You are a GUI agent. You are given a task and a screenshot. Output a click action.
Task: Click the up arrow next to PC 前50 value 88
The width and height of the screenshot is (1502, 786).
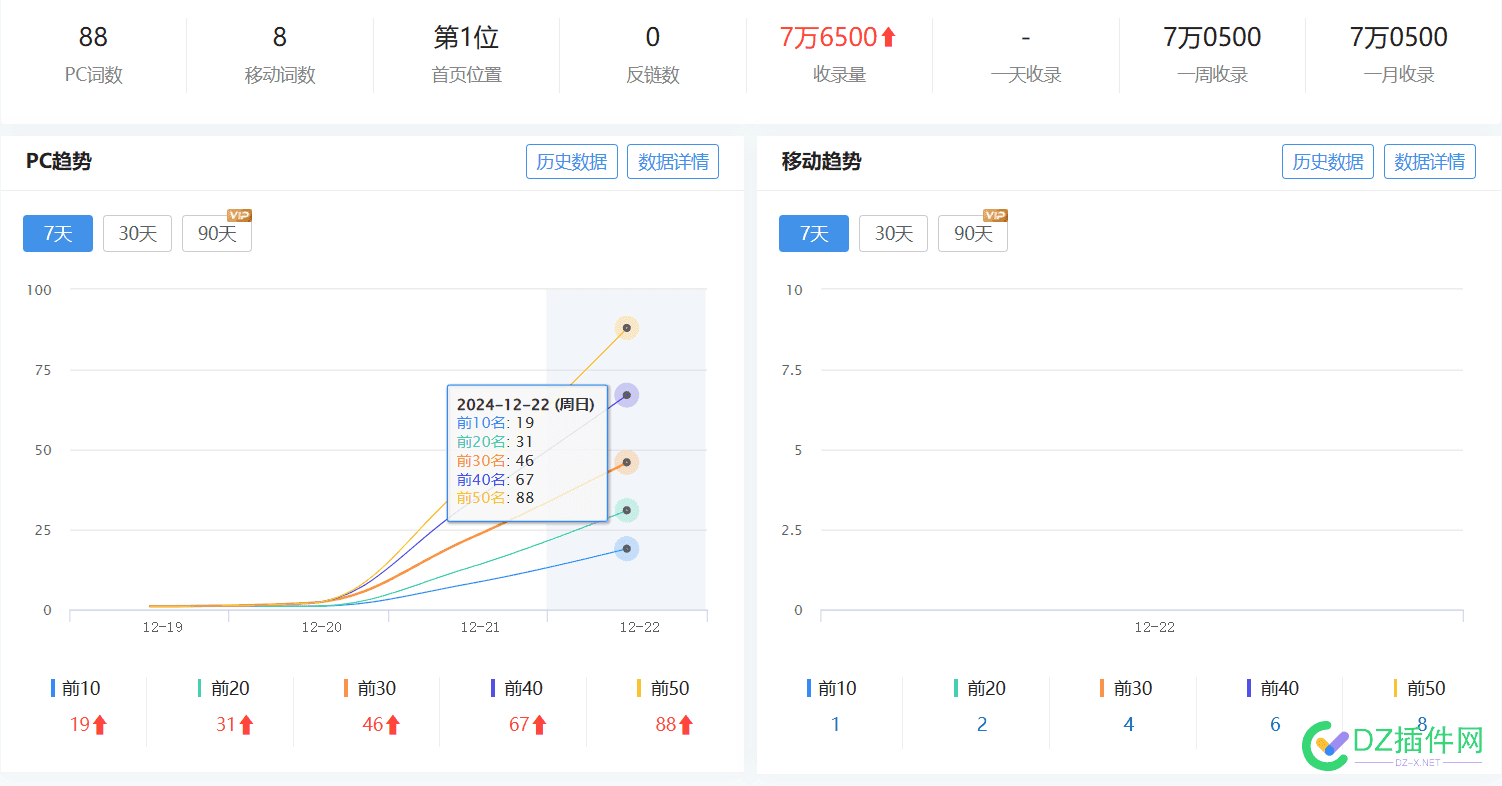tap(686, 725)
